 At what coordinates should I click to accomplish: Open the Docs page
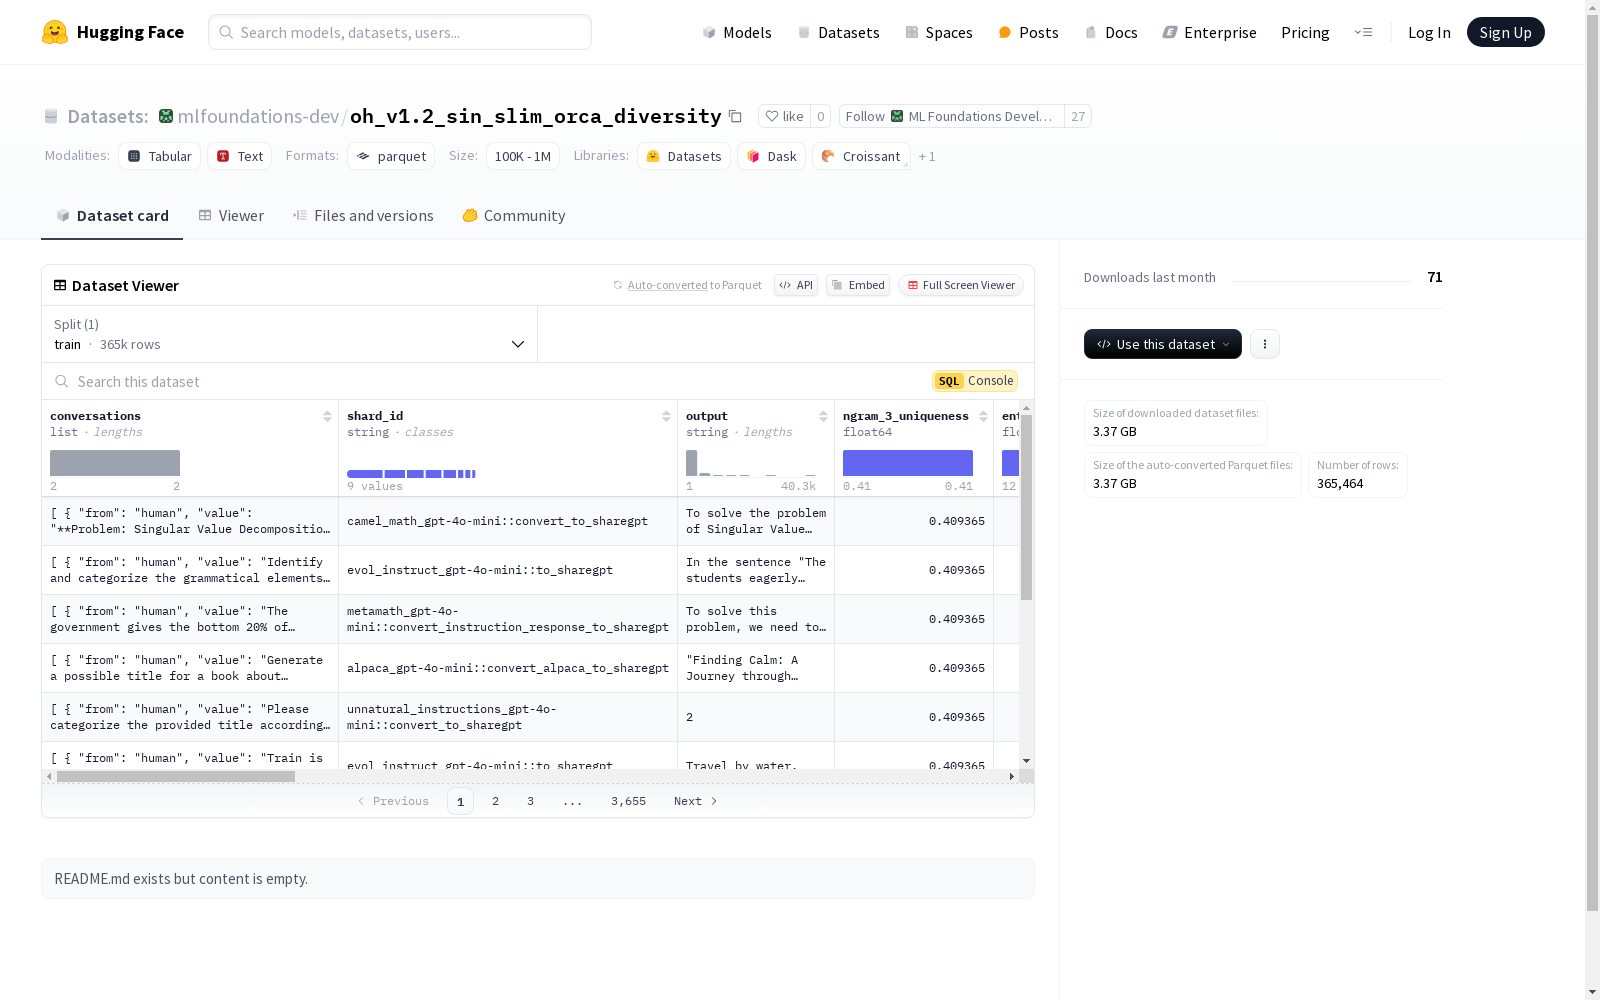[x=1111, y=32]
